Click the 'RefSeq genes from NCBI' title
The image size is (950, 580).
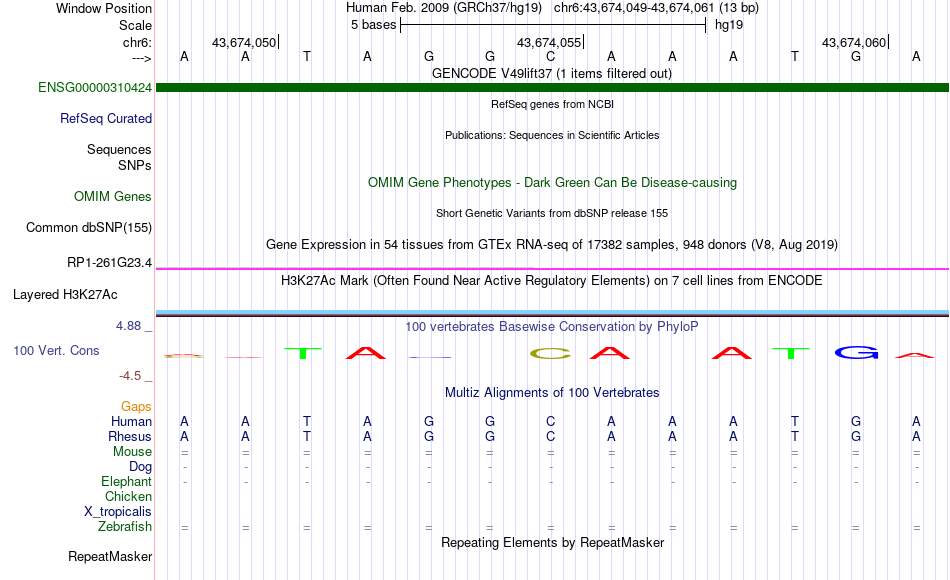[x=552, y=104]
